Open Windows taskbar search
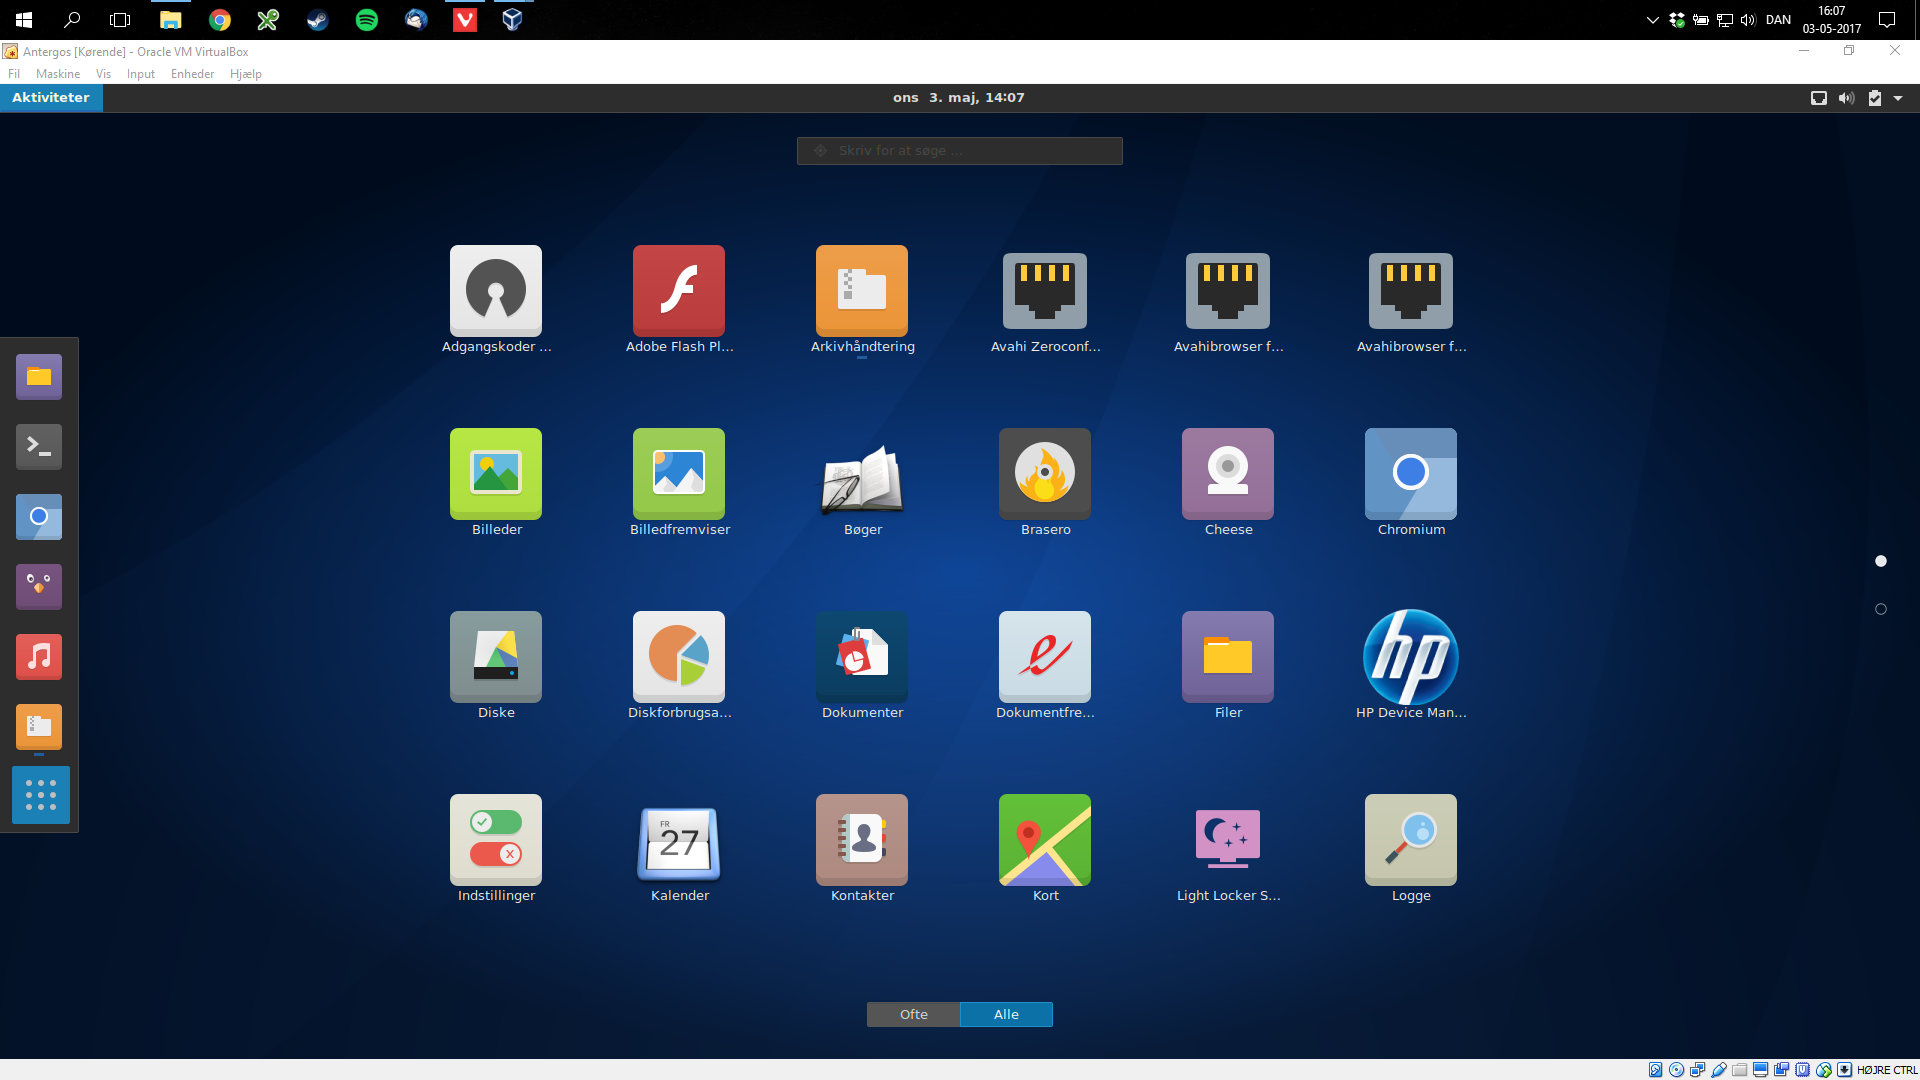1920x1080 pixels. pyautogui.click(x=72, y=20)
